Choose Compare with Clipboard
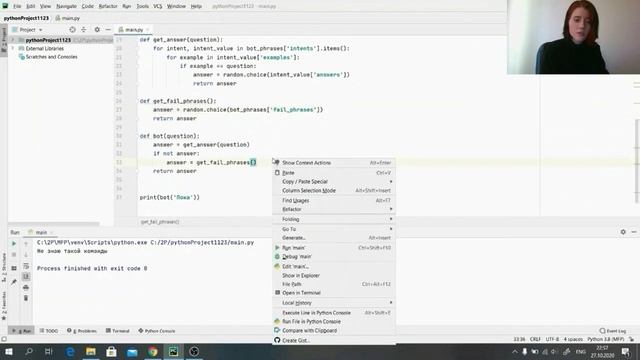This screenshot has width=640, height=360. click(x=334, y=331)
